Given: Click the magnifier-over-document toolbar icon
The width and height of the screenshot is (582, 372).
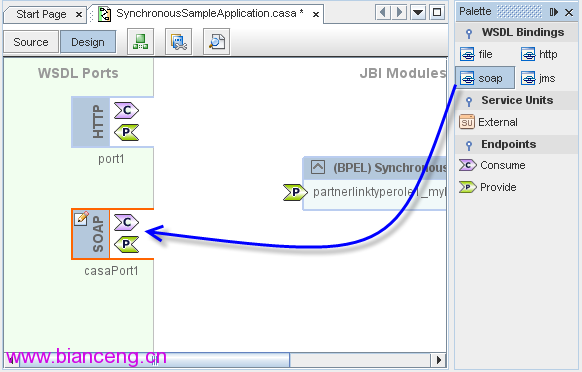Looking at the screenshot, I should (x=217, y=42).
